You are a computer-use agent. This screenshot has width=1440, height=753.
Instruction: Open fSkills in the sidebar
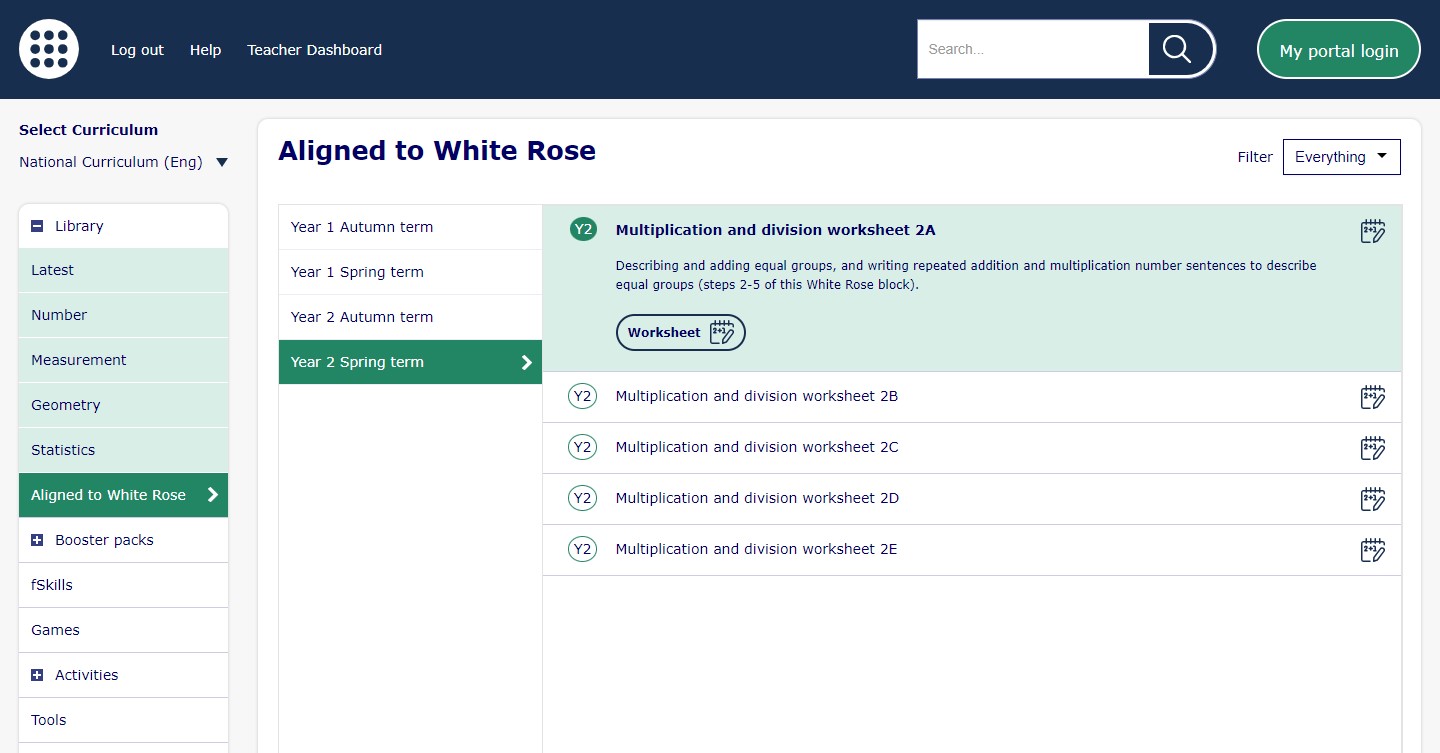[123, 585]
